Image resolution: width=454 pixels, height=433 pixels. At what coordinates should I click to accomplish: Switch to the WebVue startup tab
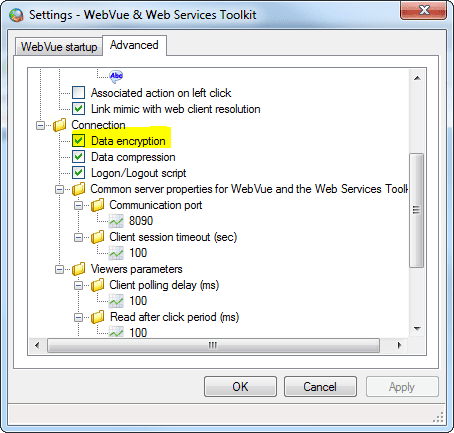coord(59,47)
